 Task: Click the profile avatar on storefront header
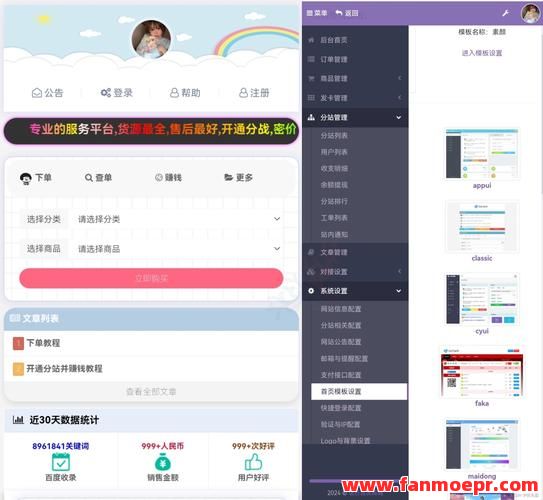151,39
